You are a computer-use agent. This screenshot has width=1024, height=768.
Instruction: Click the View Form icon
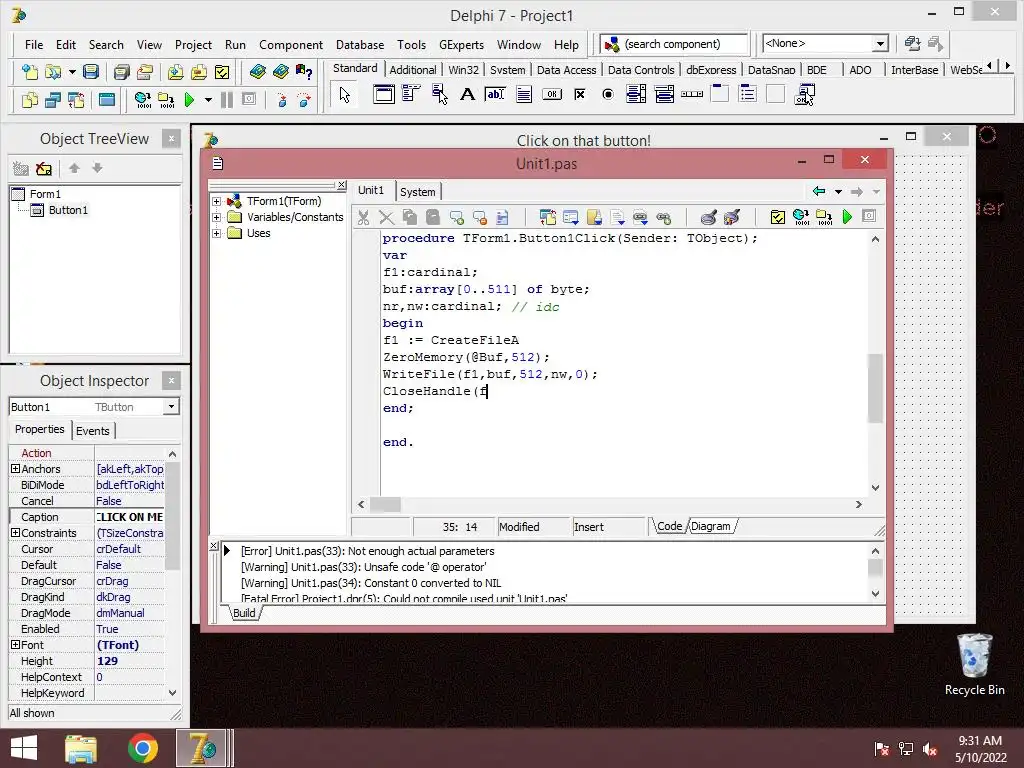point(53,100)
